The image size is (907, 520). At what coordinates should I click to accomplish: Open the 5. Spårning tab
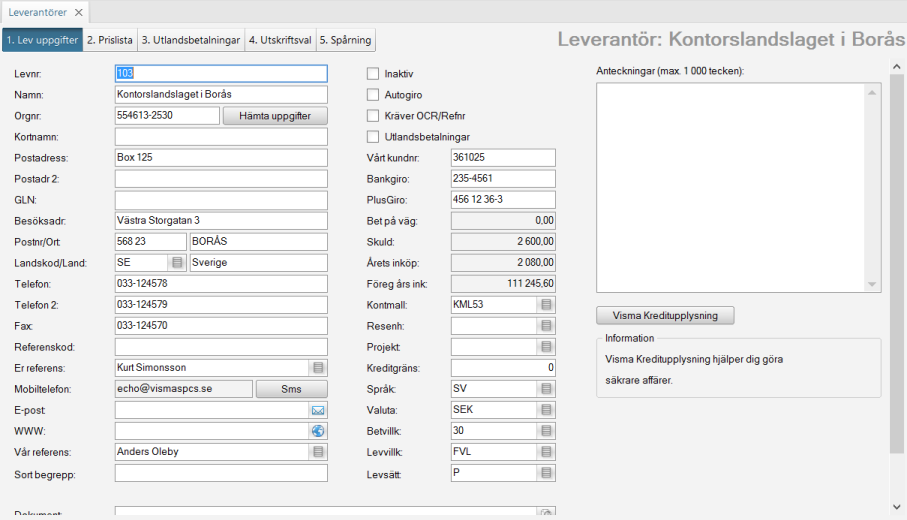(x=345, y=40)
